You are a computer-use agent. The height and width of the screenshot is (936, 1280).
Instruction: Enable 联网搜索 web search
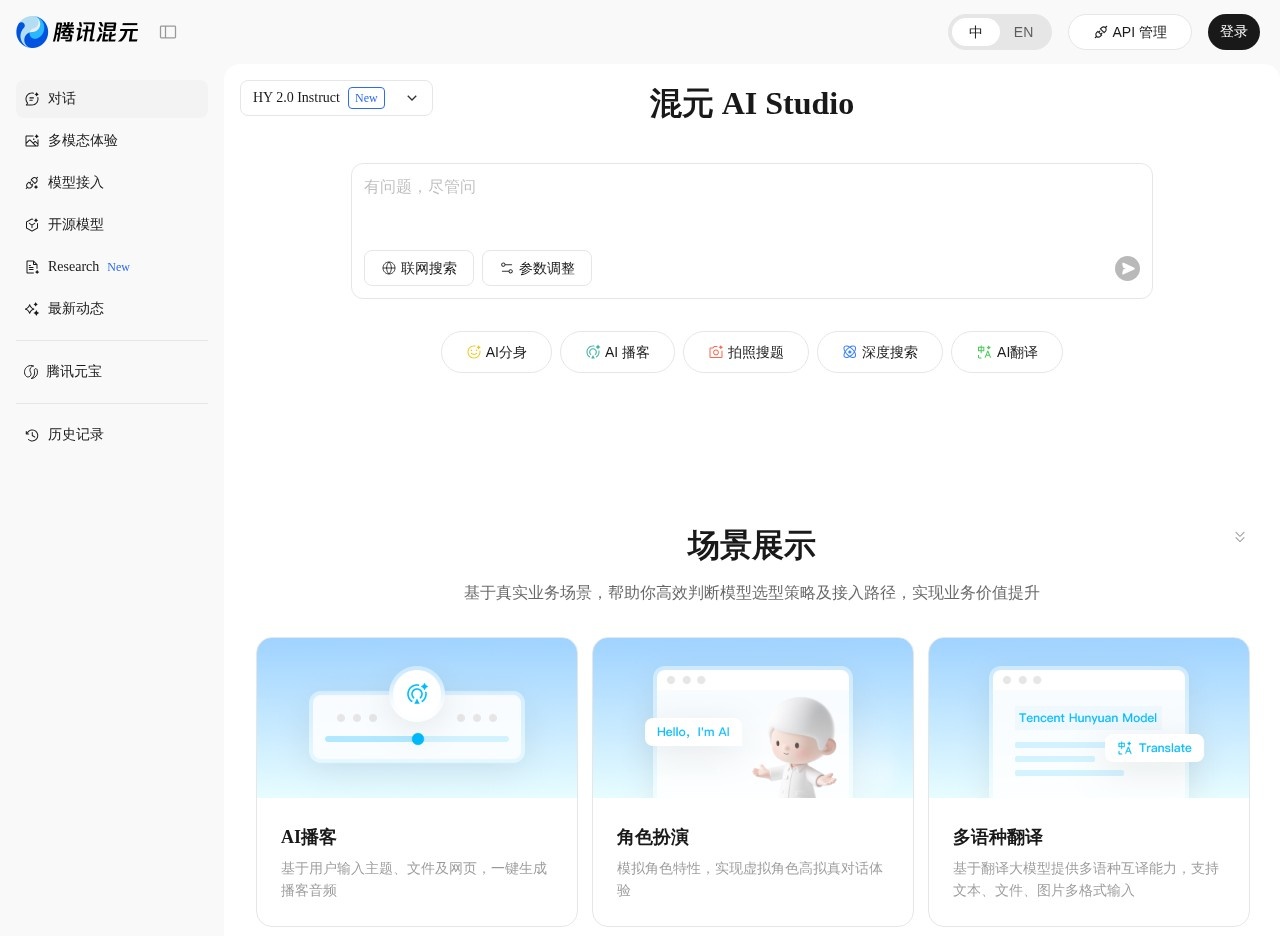point(419,268)
